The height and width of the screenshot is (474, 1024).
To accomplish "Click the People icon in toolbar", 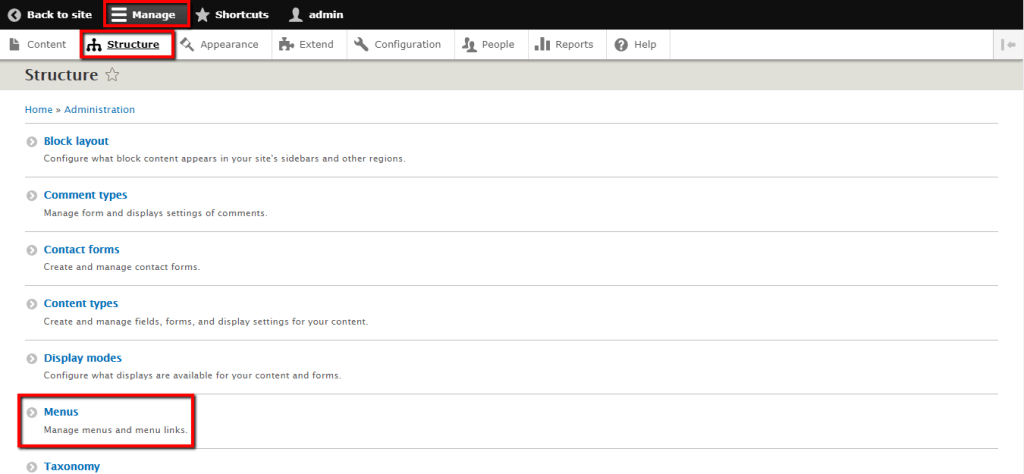I will (x=469, y=44).
